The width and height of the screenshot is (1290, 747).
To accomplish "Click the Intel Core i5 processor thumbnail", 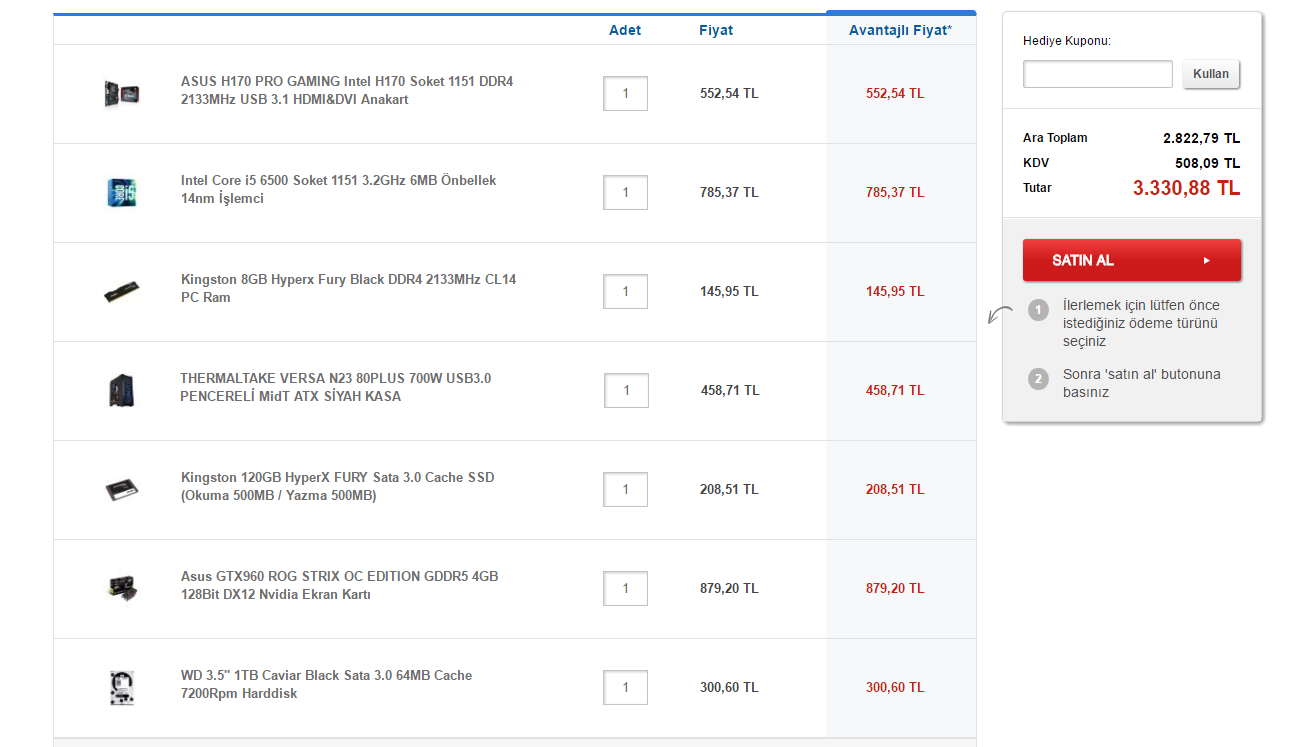I will [121, 192].
